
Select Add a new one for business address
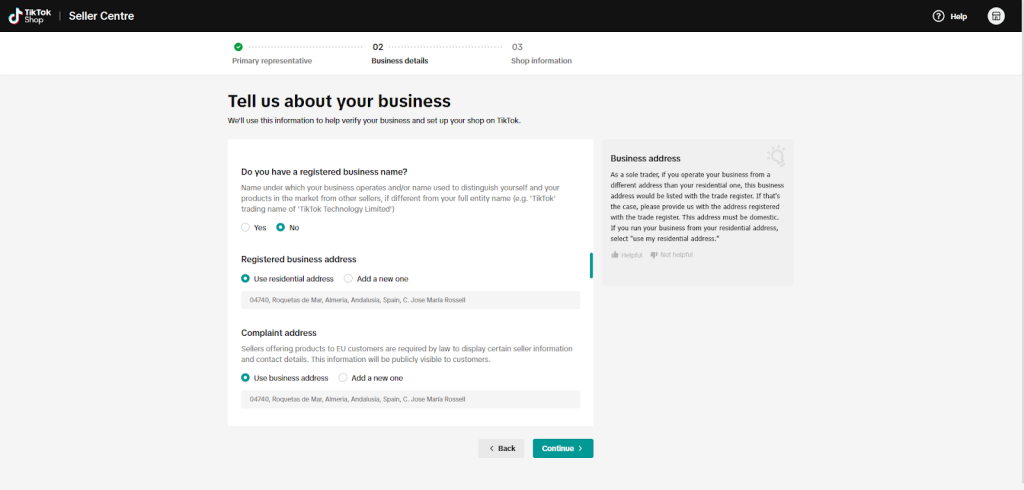[x=348, y=279]
